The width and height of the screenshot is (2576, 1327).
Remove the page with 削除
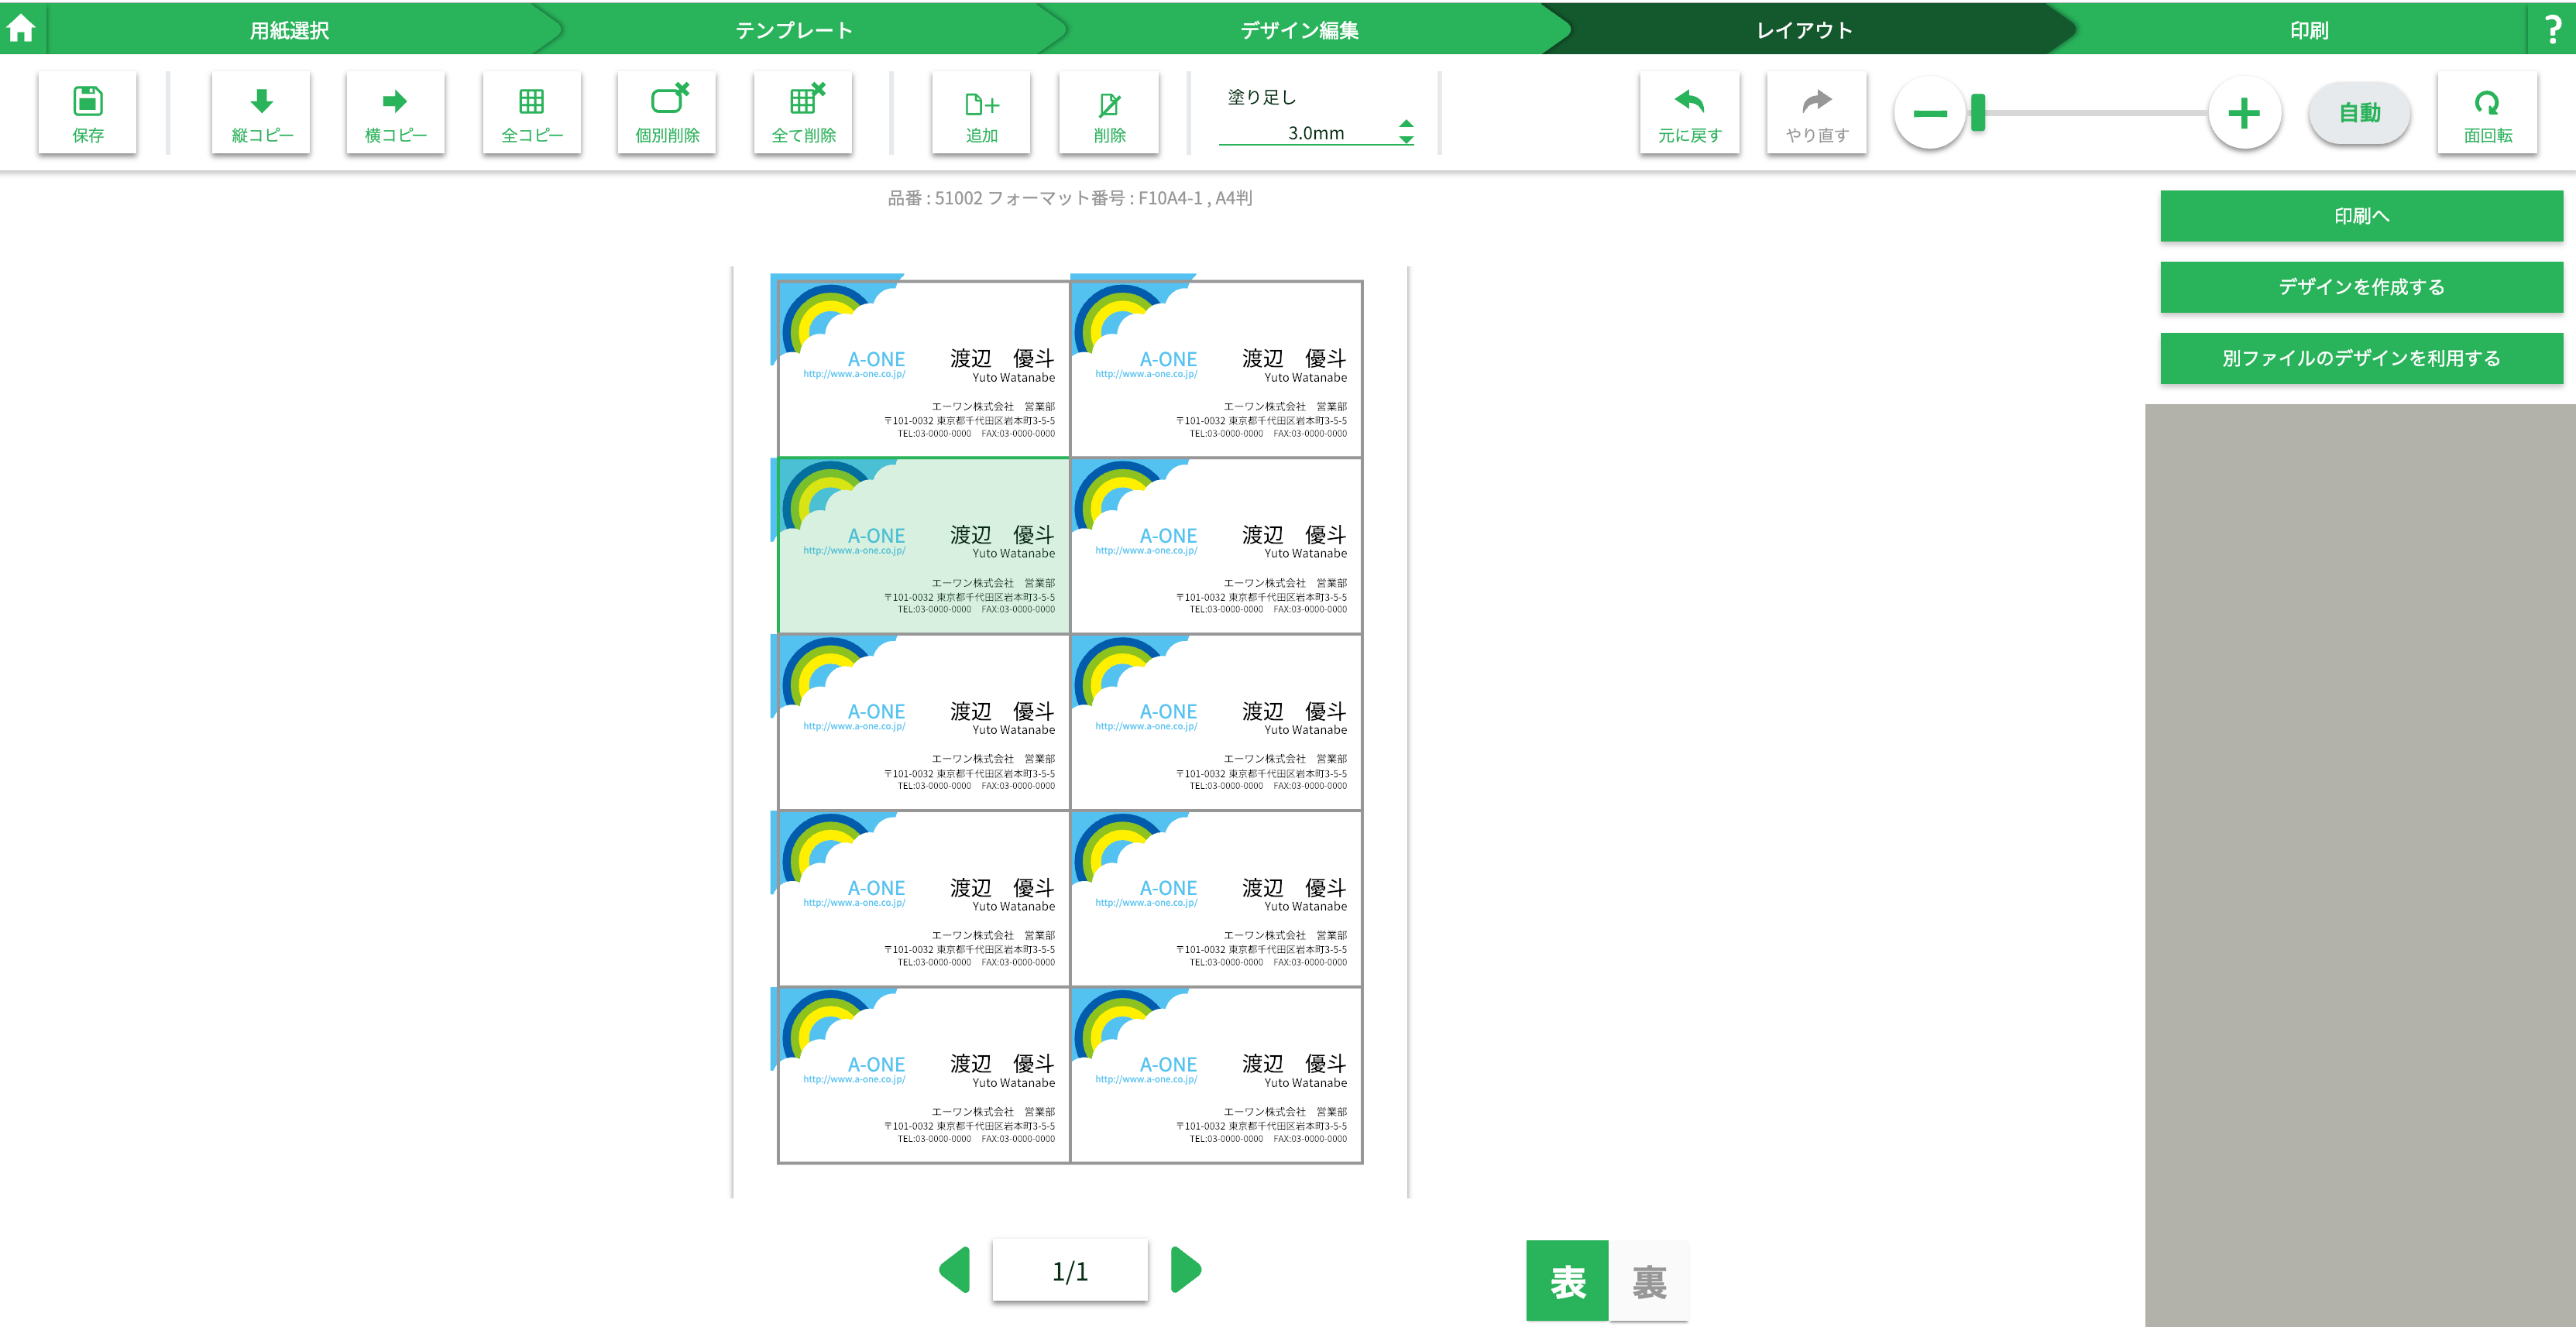pyautogui.click(x=1110, y=113)
